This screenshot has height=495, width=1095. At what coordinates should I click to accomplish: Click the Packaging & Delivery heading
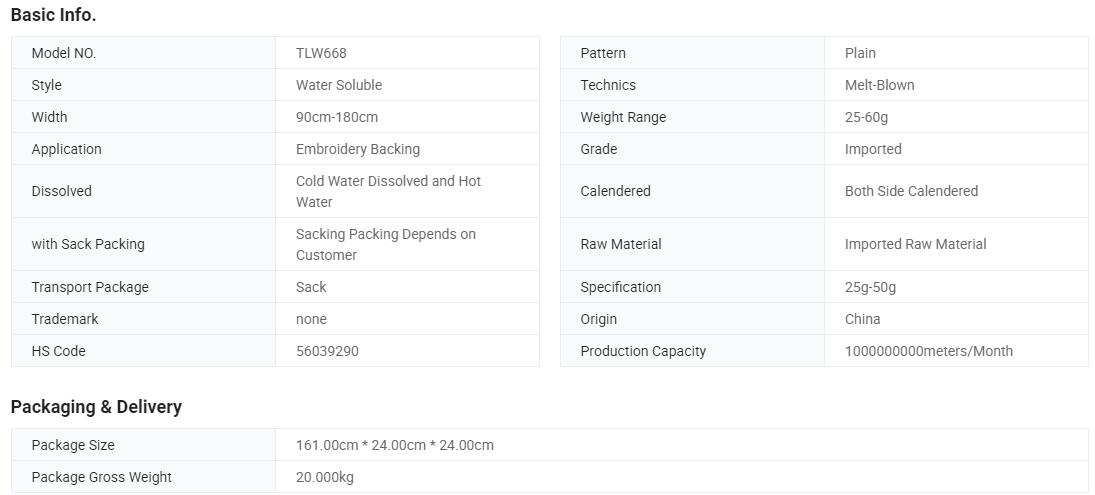tap(96, 407)
